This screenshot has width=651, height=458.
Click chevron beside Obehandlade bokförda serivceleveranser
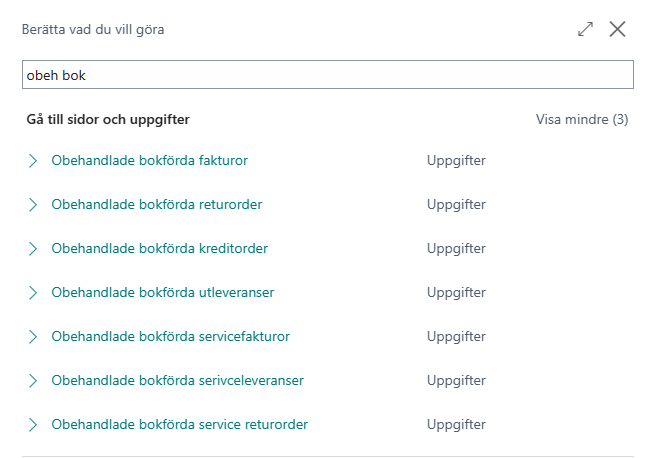(x=33, y=381)
